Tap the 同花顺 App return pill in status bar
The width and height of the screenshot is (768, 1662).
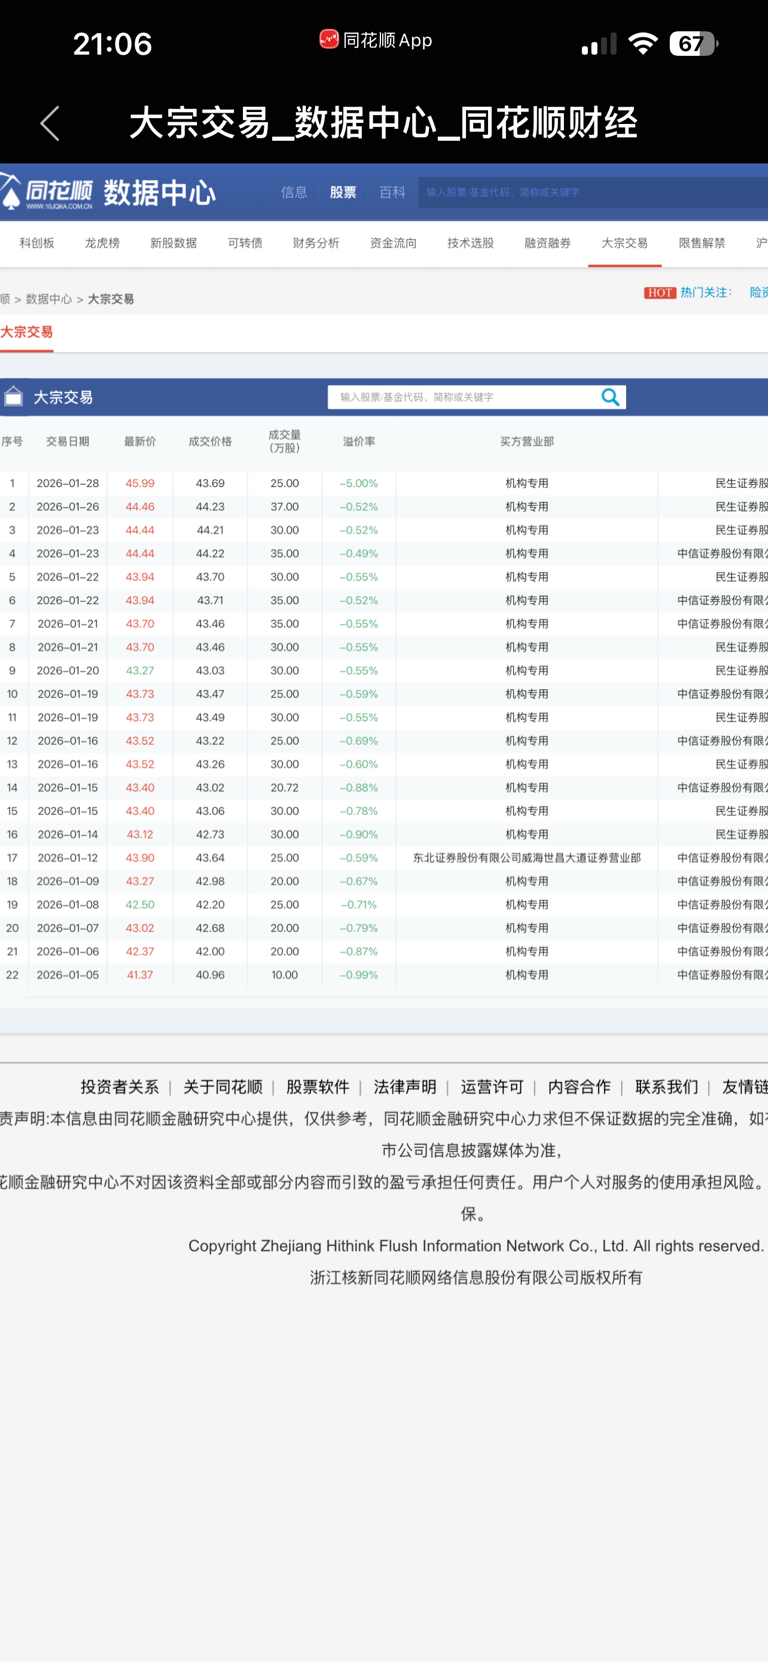pyautogui.click(x=376, y=40)
